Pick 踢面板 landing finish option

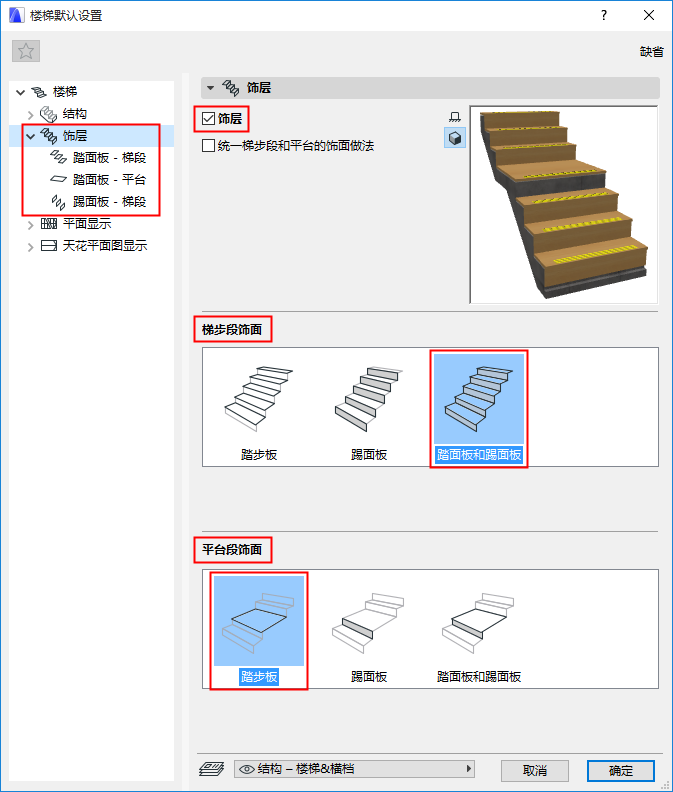pyautogui.click(x=369, y=630)
